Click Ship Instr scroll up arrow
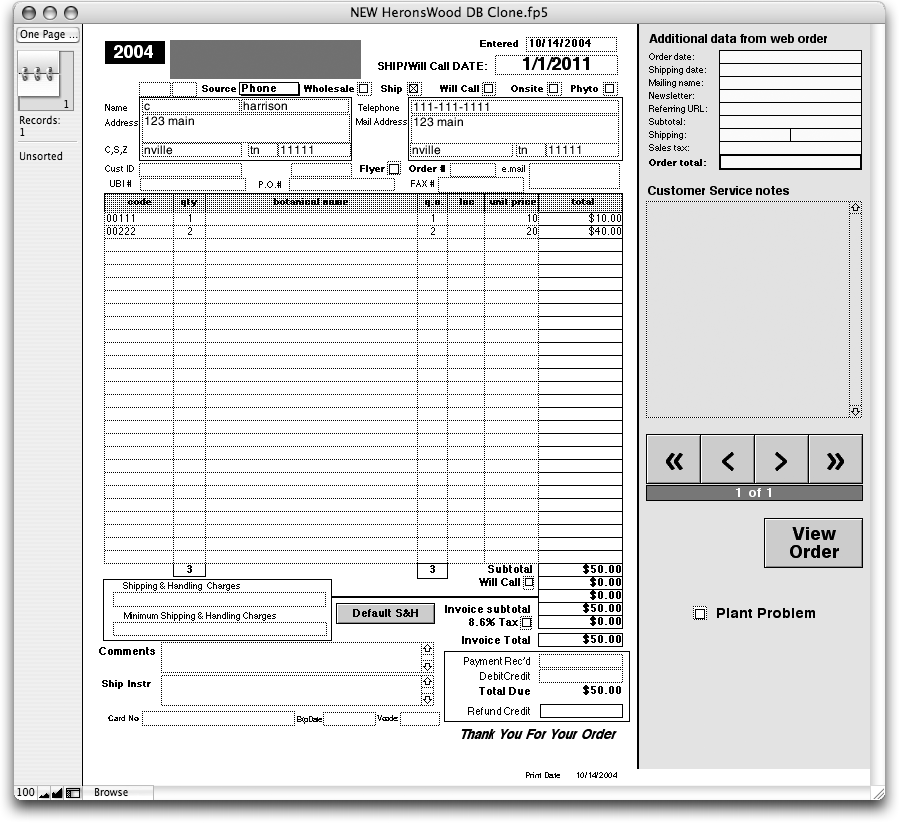The height and width of the screenshot is (823, 899). [427, 682]
